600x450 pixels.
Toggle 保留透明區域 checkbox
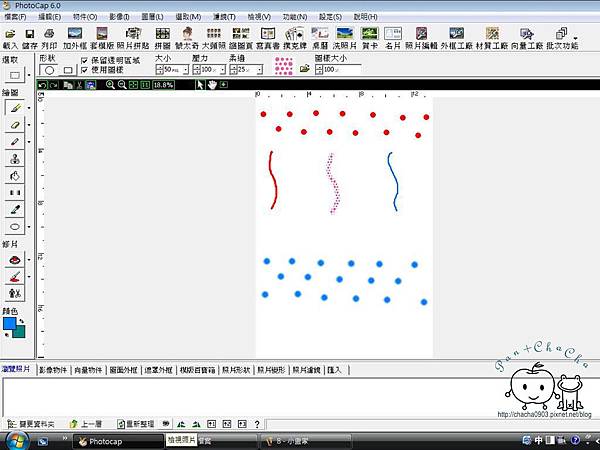point(85,60)
